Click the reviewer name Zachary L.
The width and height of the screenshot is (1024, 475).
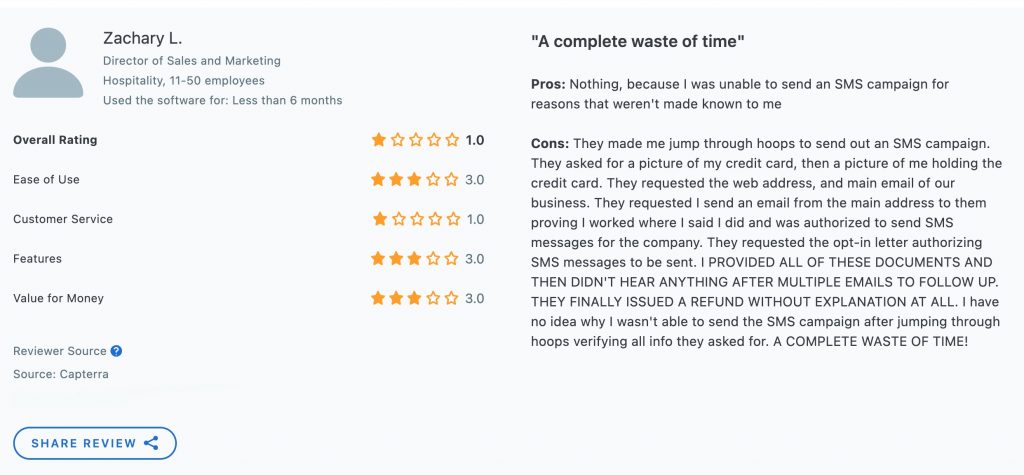point(142,39)
